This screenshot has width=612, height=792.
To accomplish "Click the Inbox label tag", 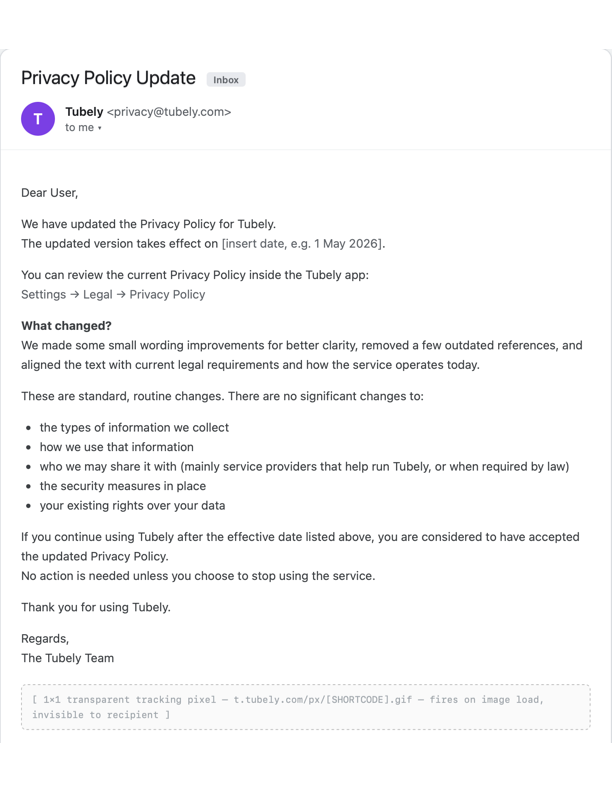I will click(x=226, y=80).
